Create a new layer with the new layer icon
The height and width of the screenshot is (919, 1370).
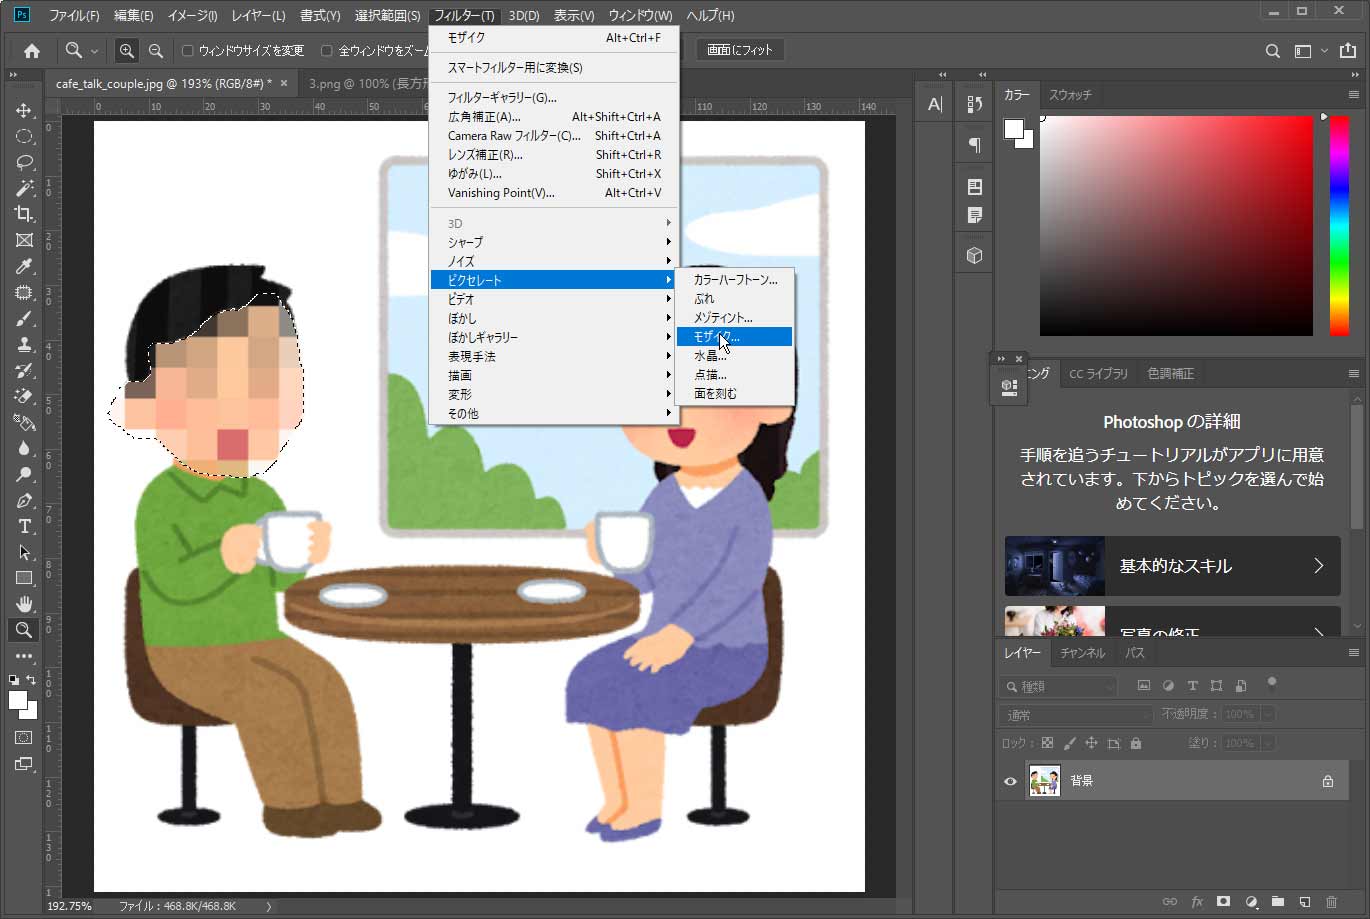click(x=1303, y=901)
